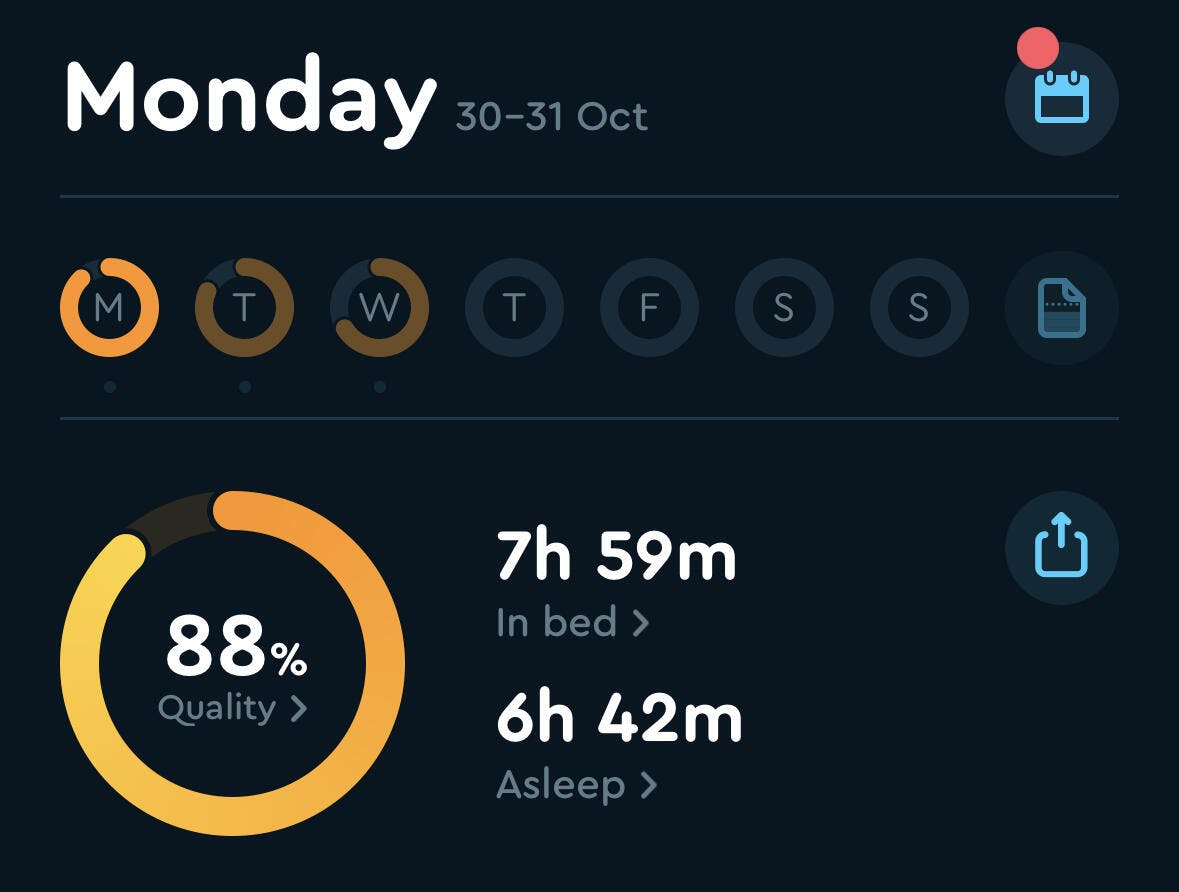Tap the 7h 59m time value
The image size is (1179, 892).
[x=616, y=558]
